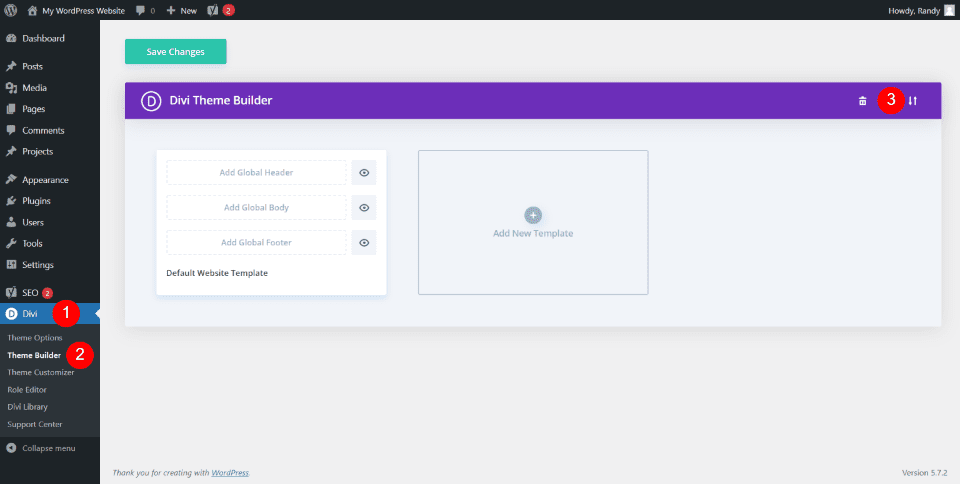Click the user avatar in admin bar
960x484 pixels.
tap(949, 10)
